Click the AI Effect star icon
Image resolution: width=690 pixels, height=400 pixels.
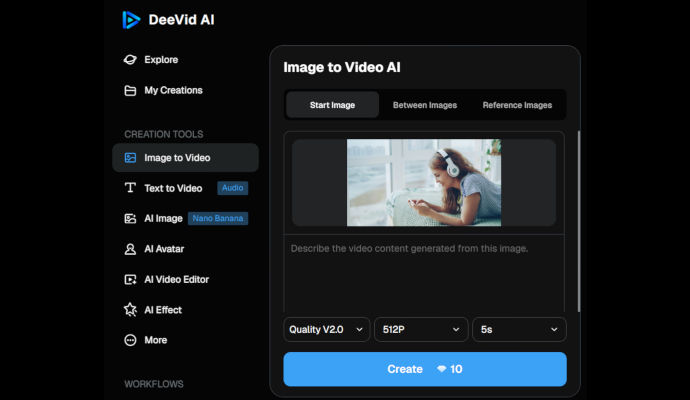130,310
